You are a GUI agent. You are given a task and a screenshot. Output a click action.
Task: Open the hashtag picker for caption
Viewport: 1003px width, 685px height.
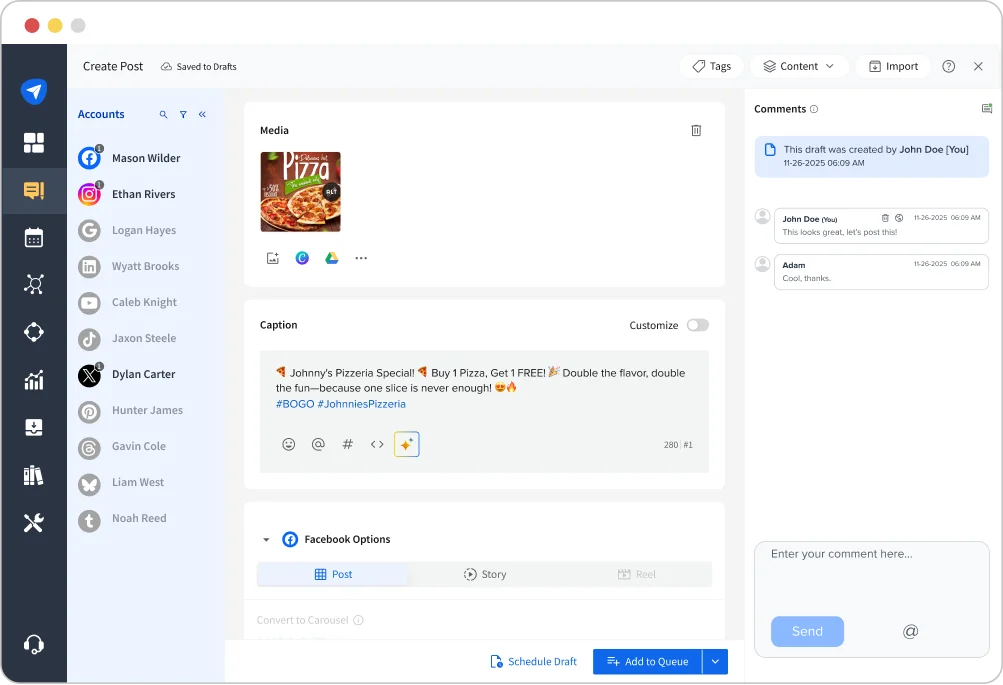(x=347, y=445)
